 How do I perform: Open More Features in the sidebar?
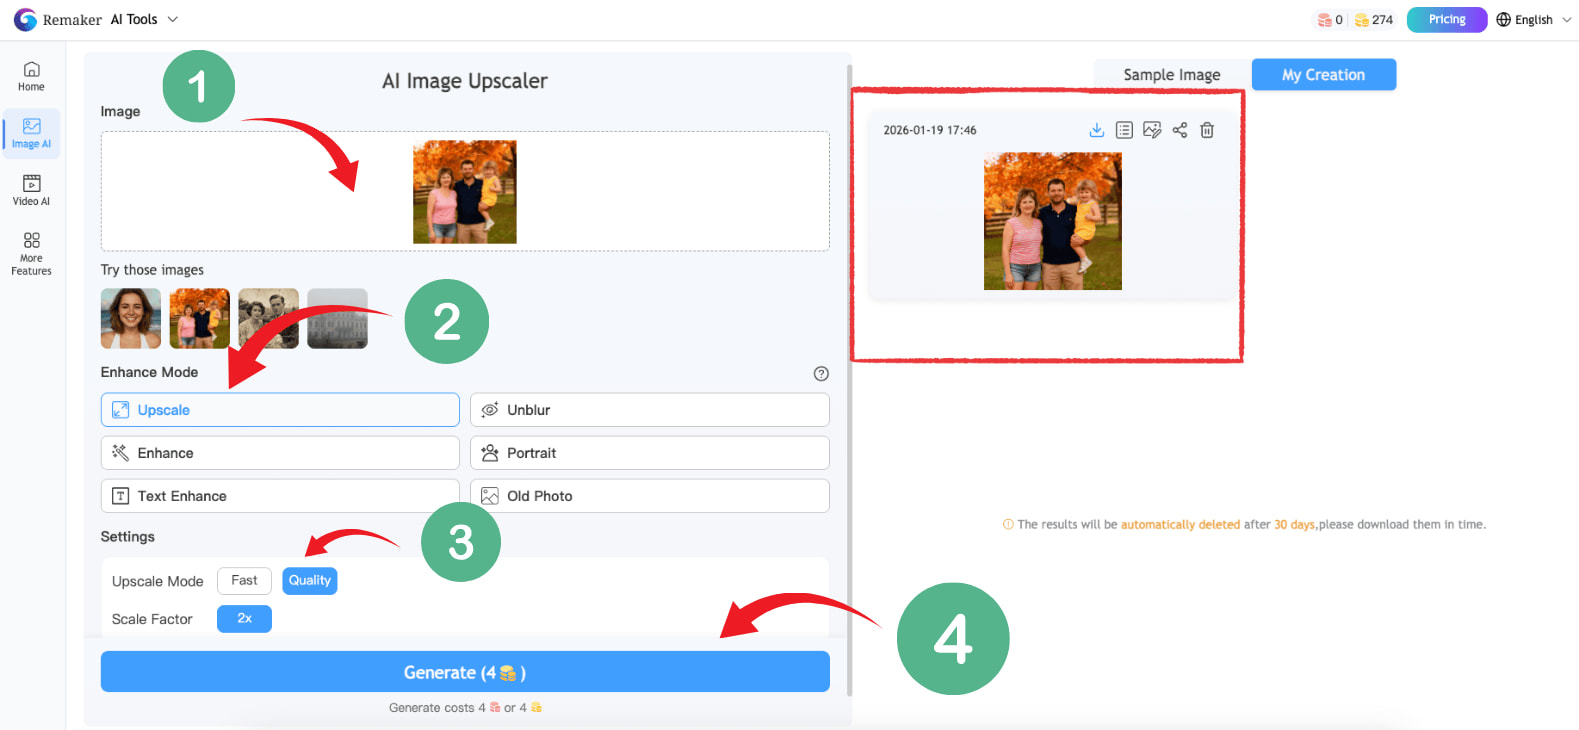point(31,254)
